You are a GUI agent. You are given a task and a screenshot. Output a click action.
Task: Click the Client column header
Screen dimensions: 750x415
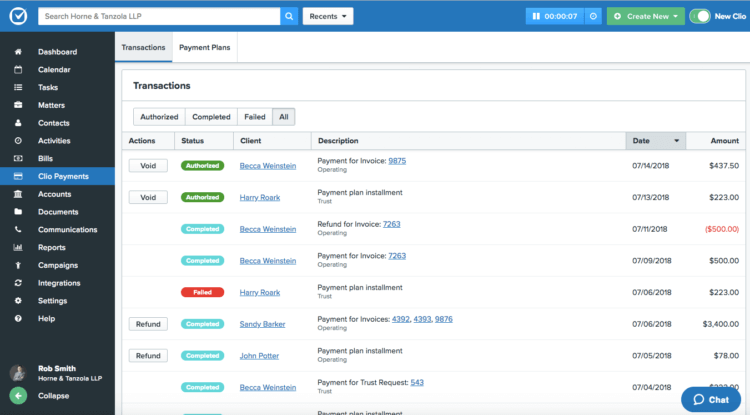pyautogui.click(x=272, y=141)
